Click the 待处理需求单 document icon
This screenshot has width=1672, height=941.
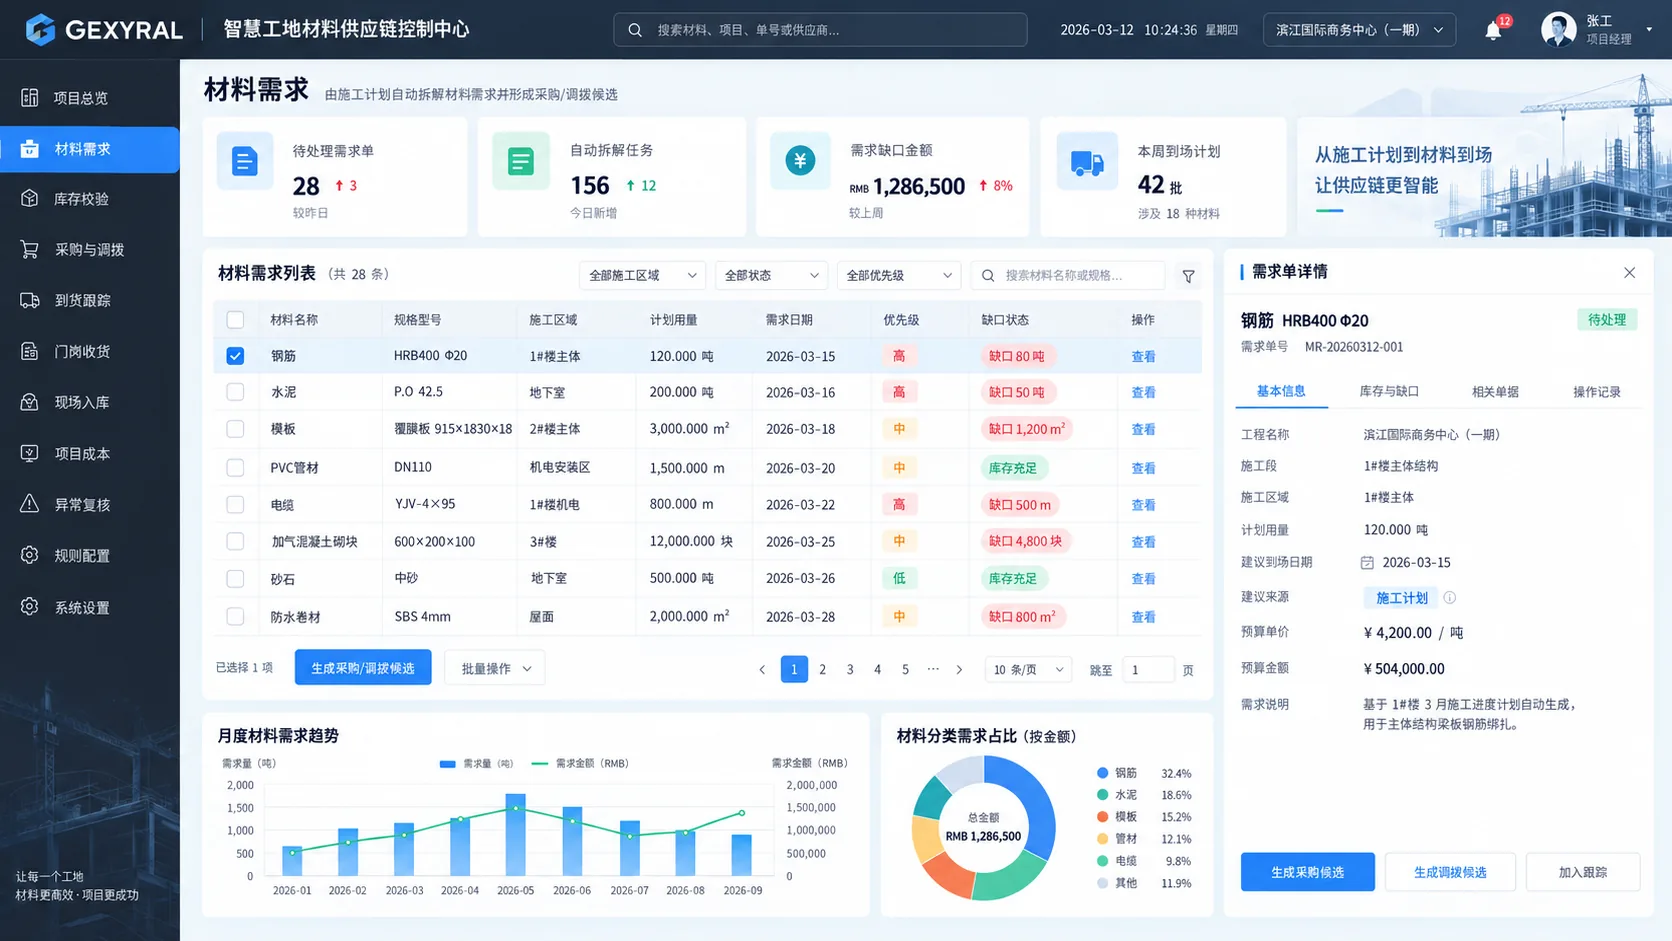pos(245,161)
